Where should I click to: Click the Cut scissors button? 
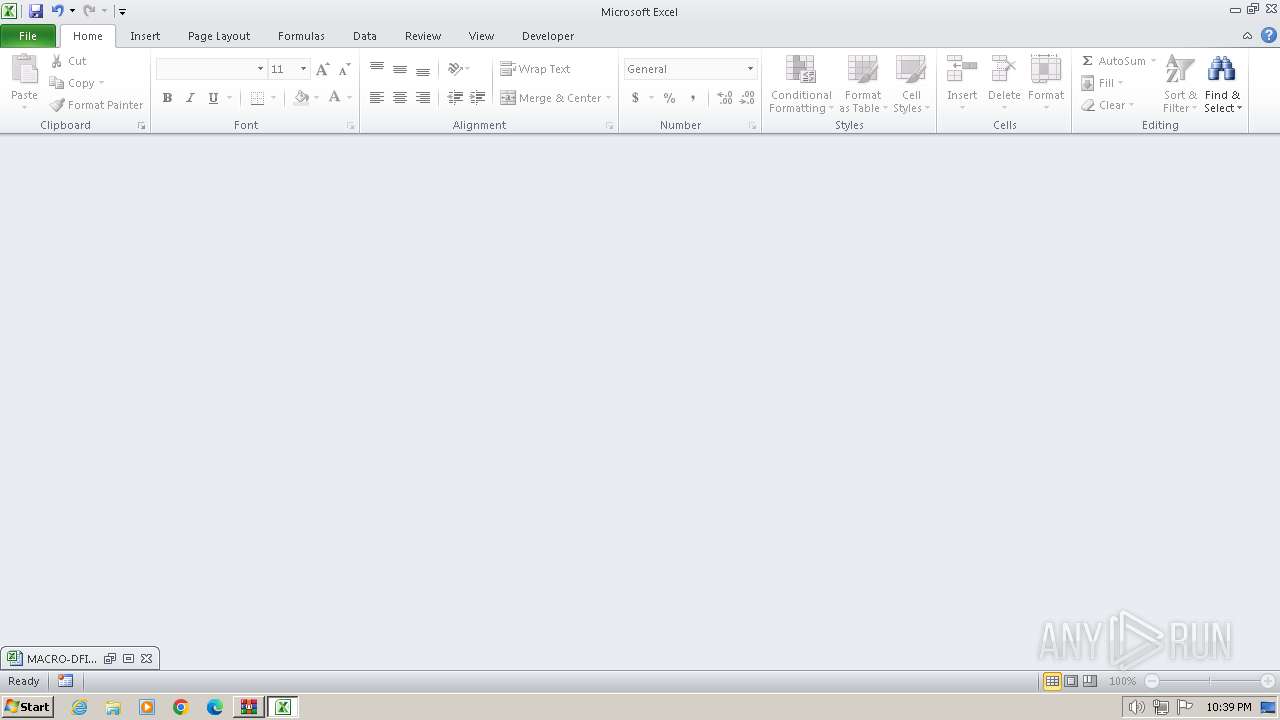point(69,61)
